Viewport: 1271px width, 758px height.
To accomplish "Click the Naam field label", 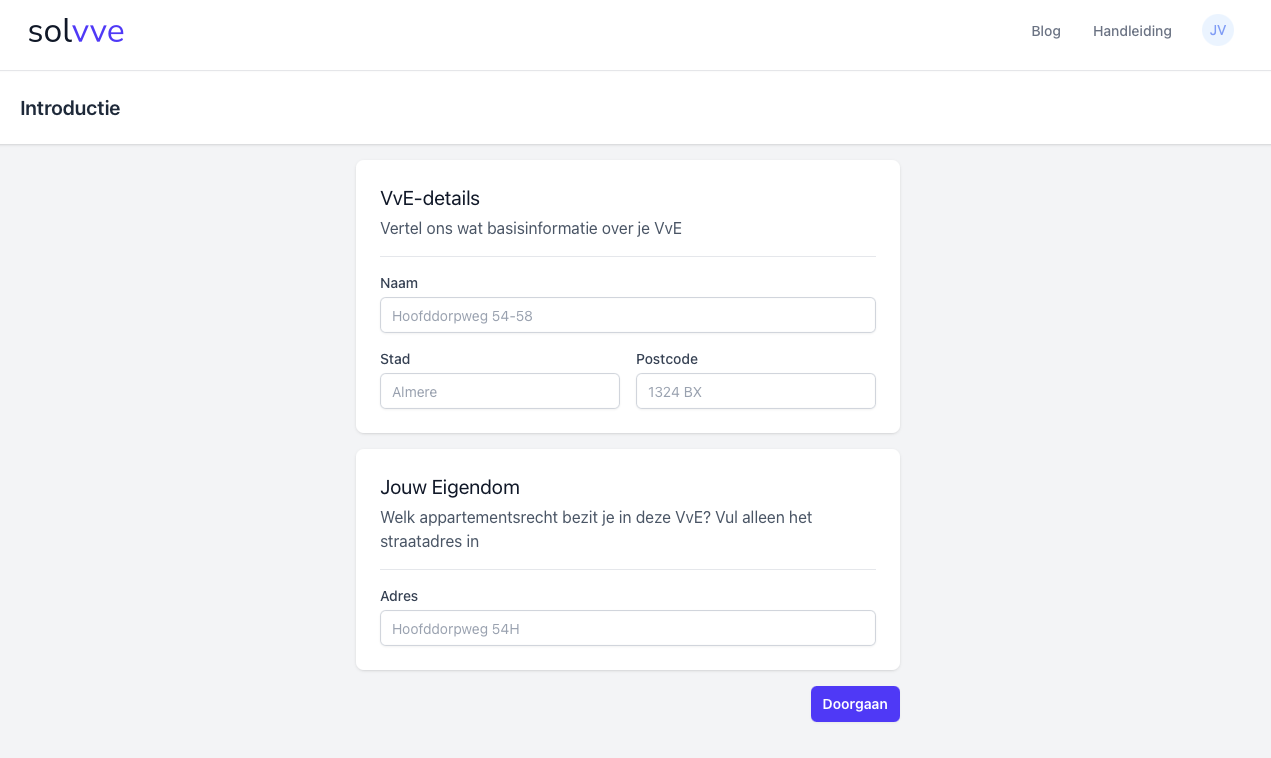I will (x=399, y=283).
